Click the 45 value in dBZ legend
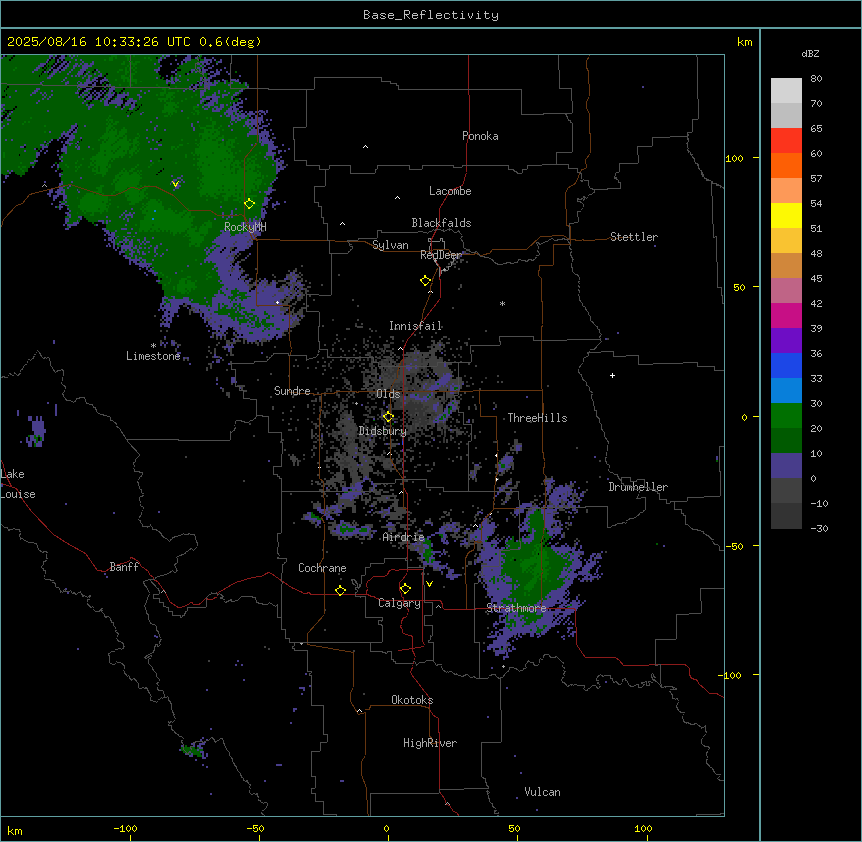The width and height of the screenshot is (862, 842). click(816, 279)
